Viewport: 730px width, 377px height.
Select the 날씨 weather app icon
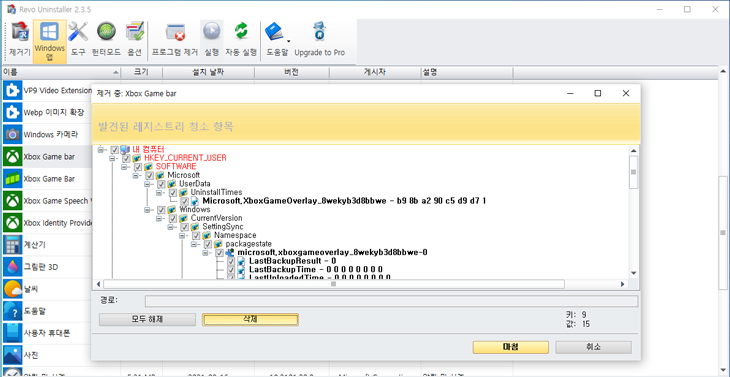12,289
